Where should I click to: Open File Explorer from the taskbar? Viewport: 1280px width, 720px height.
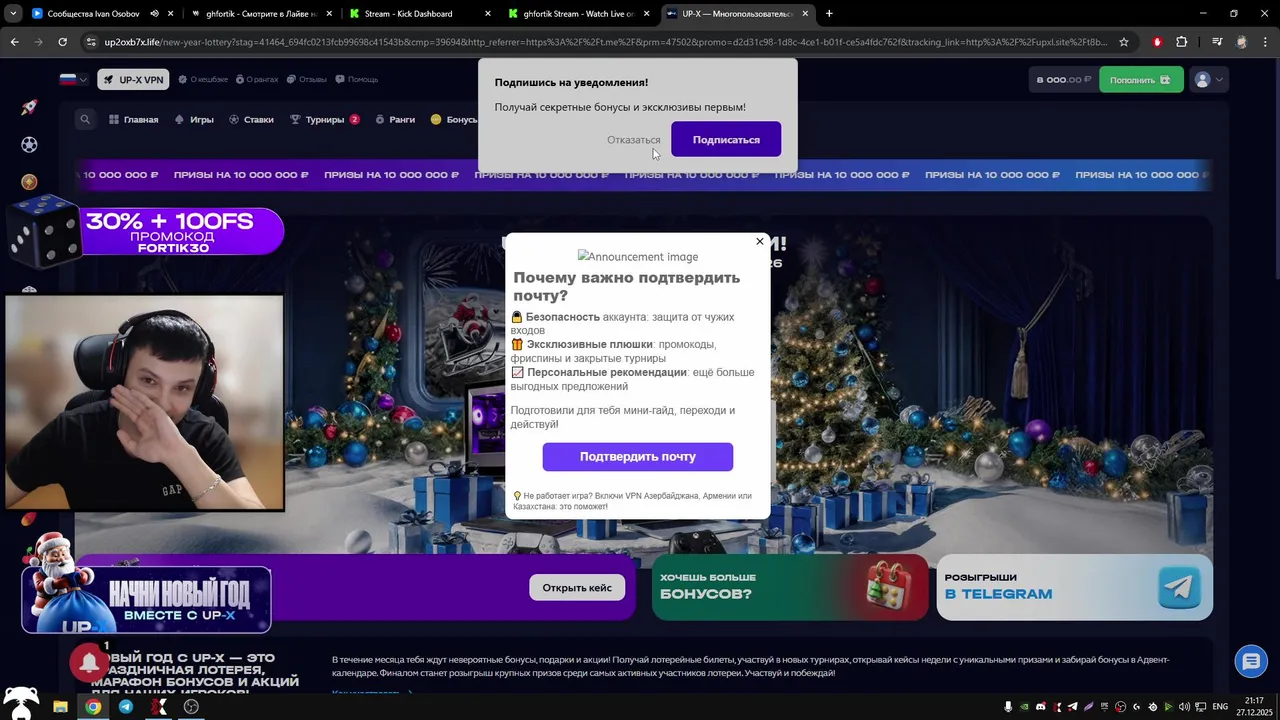[60, 707]
